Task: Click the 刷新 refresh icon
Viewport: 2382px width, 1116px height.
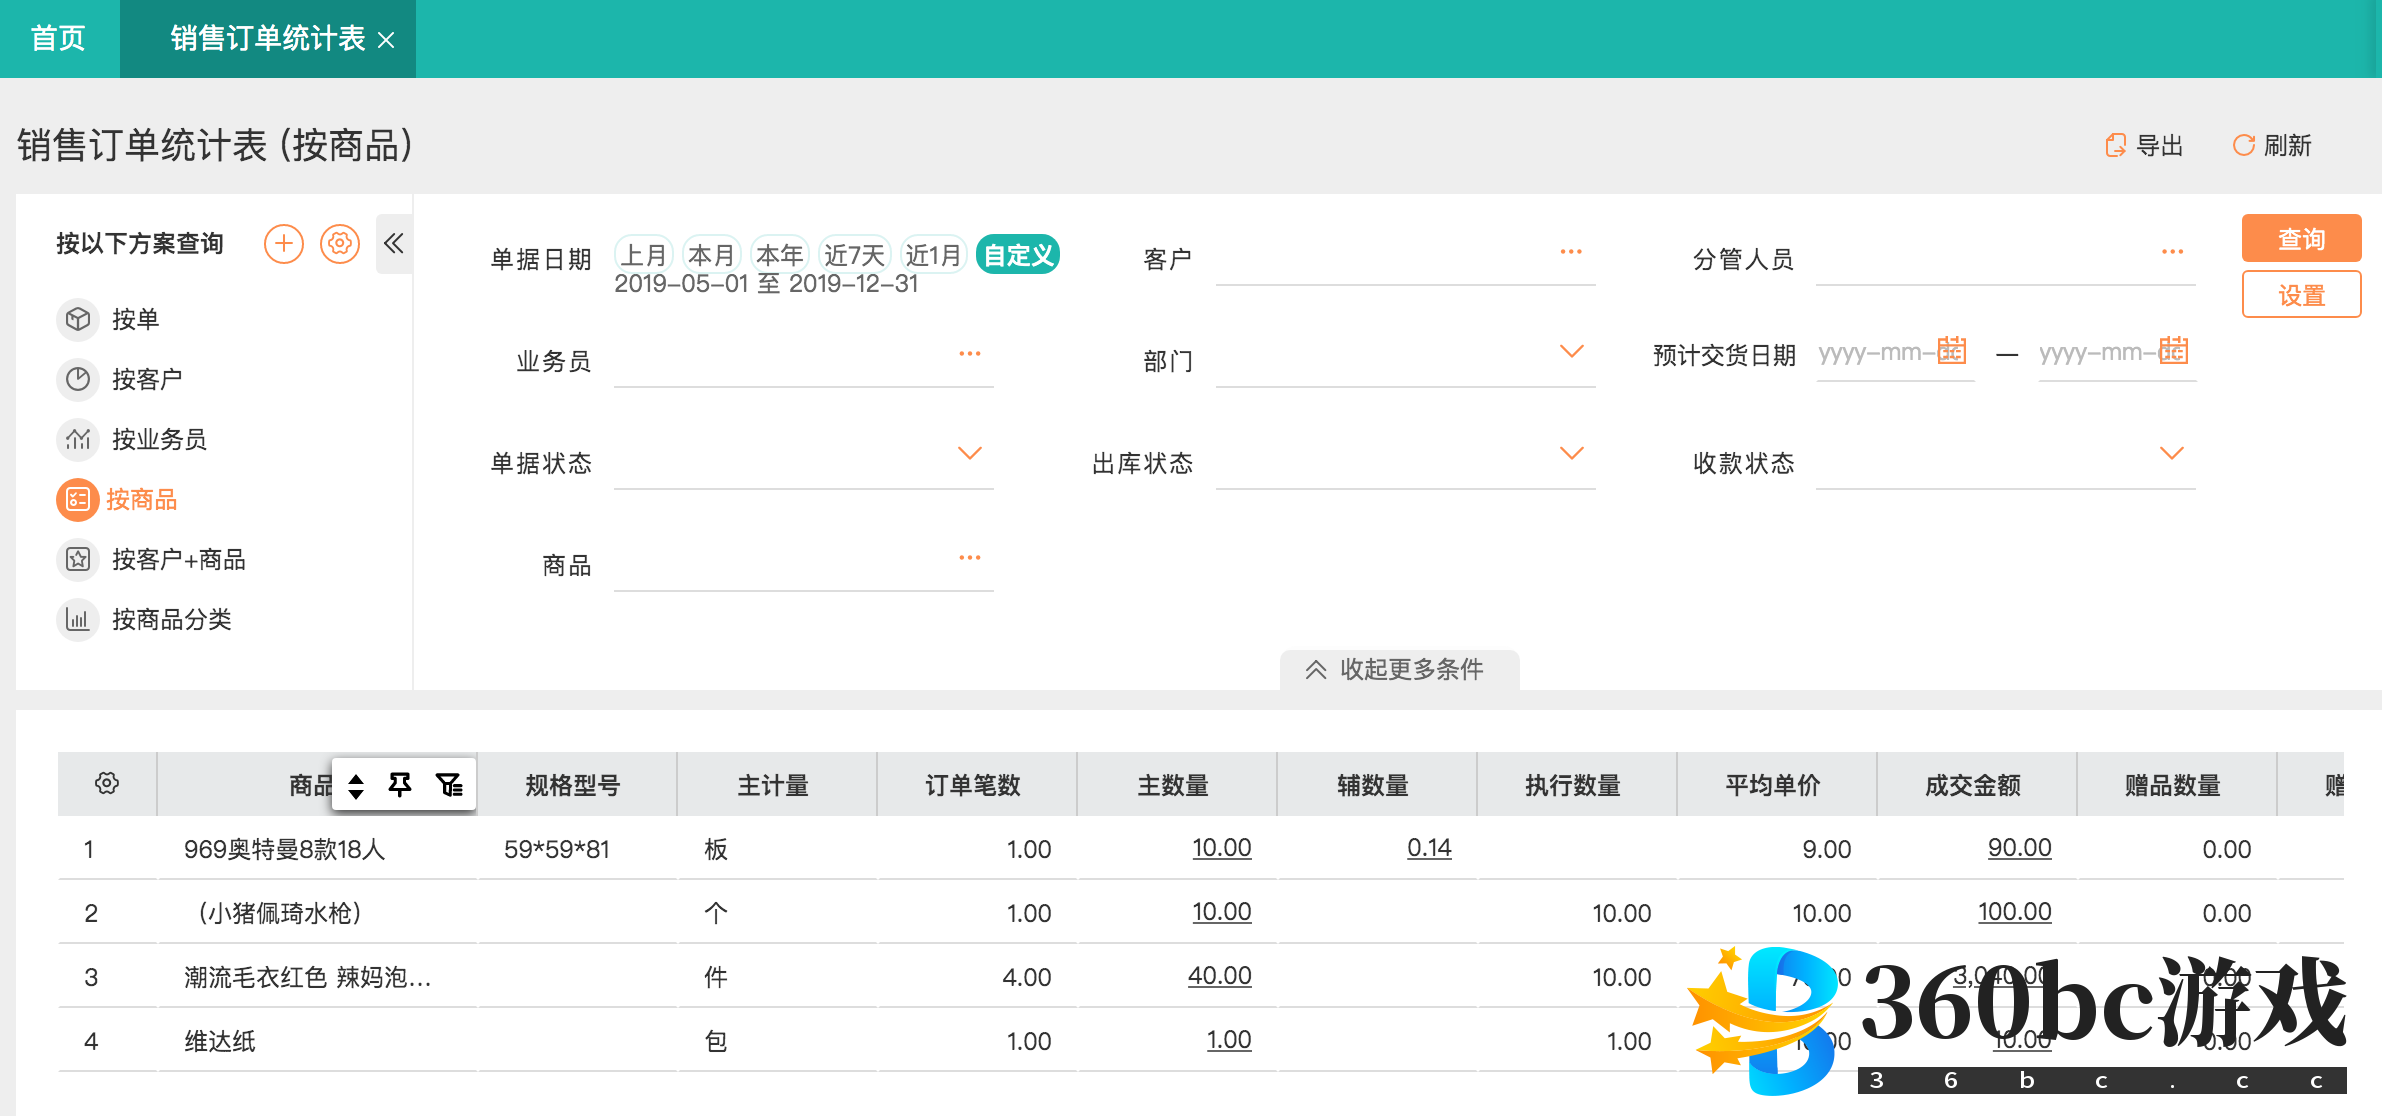Action: (2243, 146)
